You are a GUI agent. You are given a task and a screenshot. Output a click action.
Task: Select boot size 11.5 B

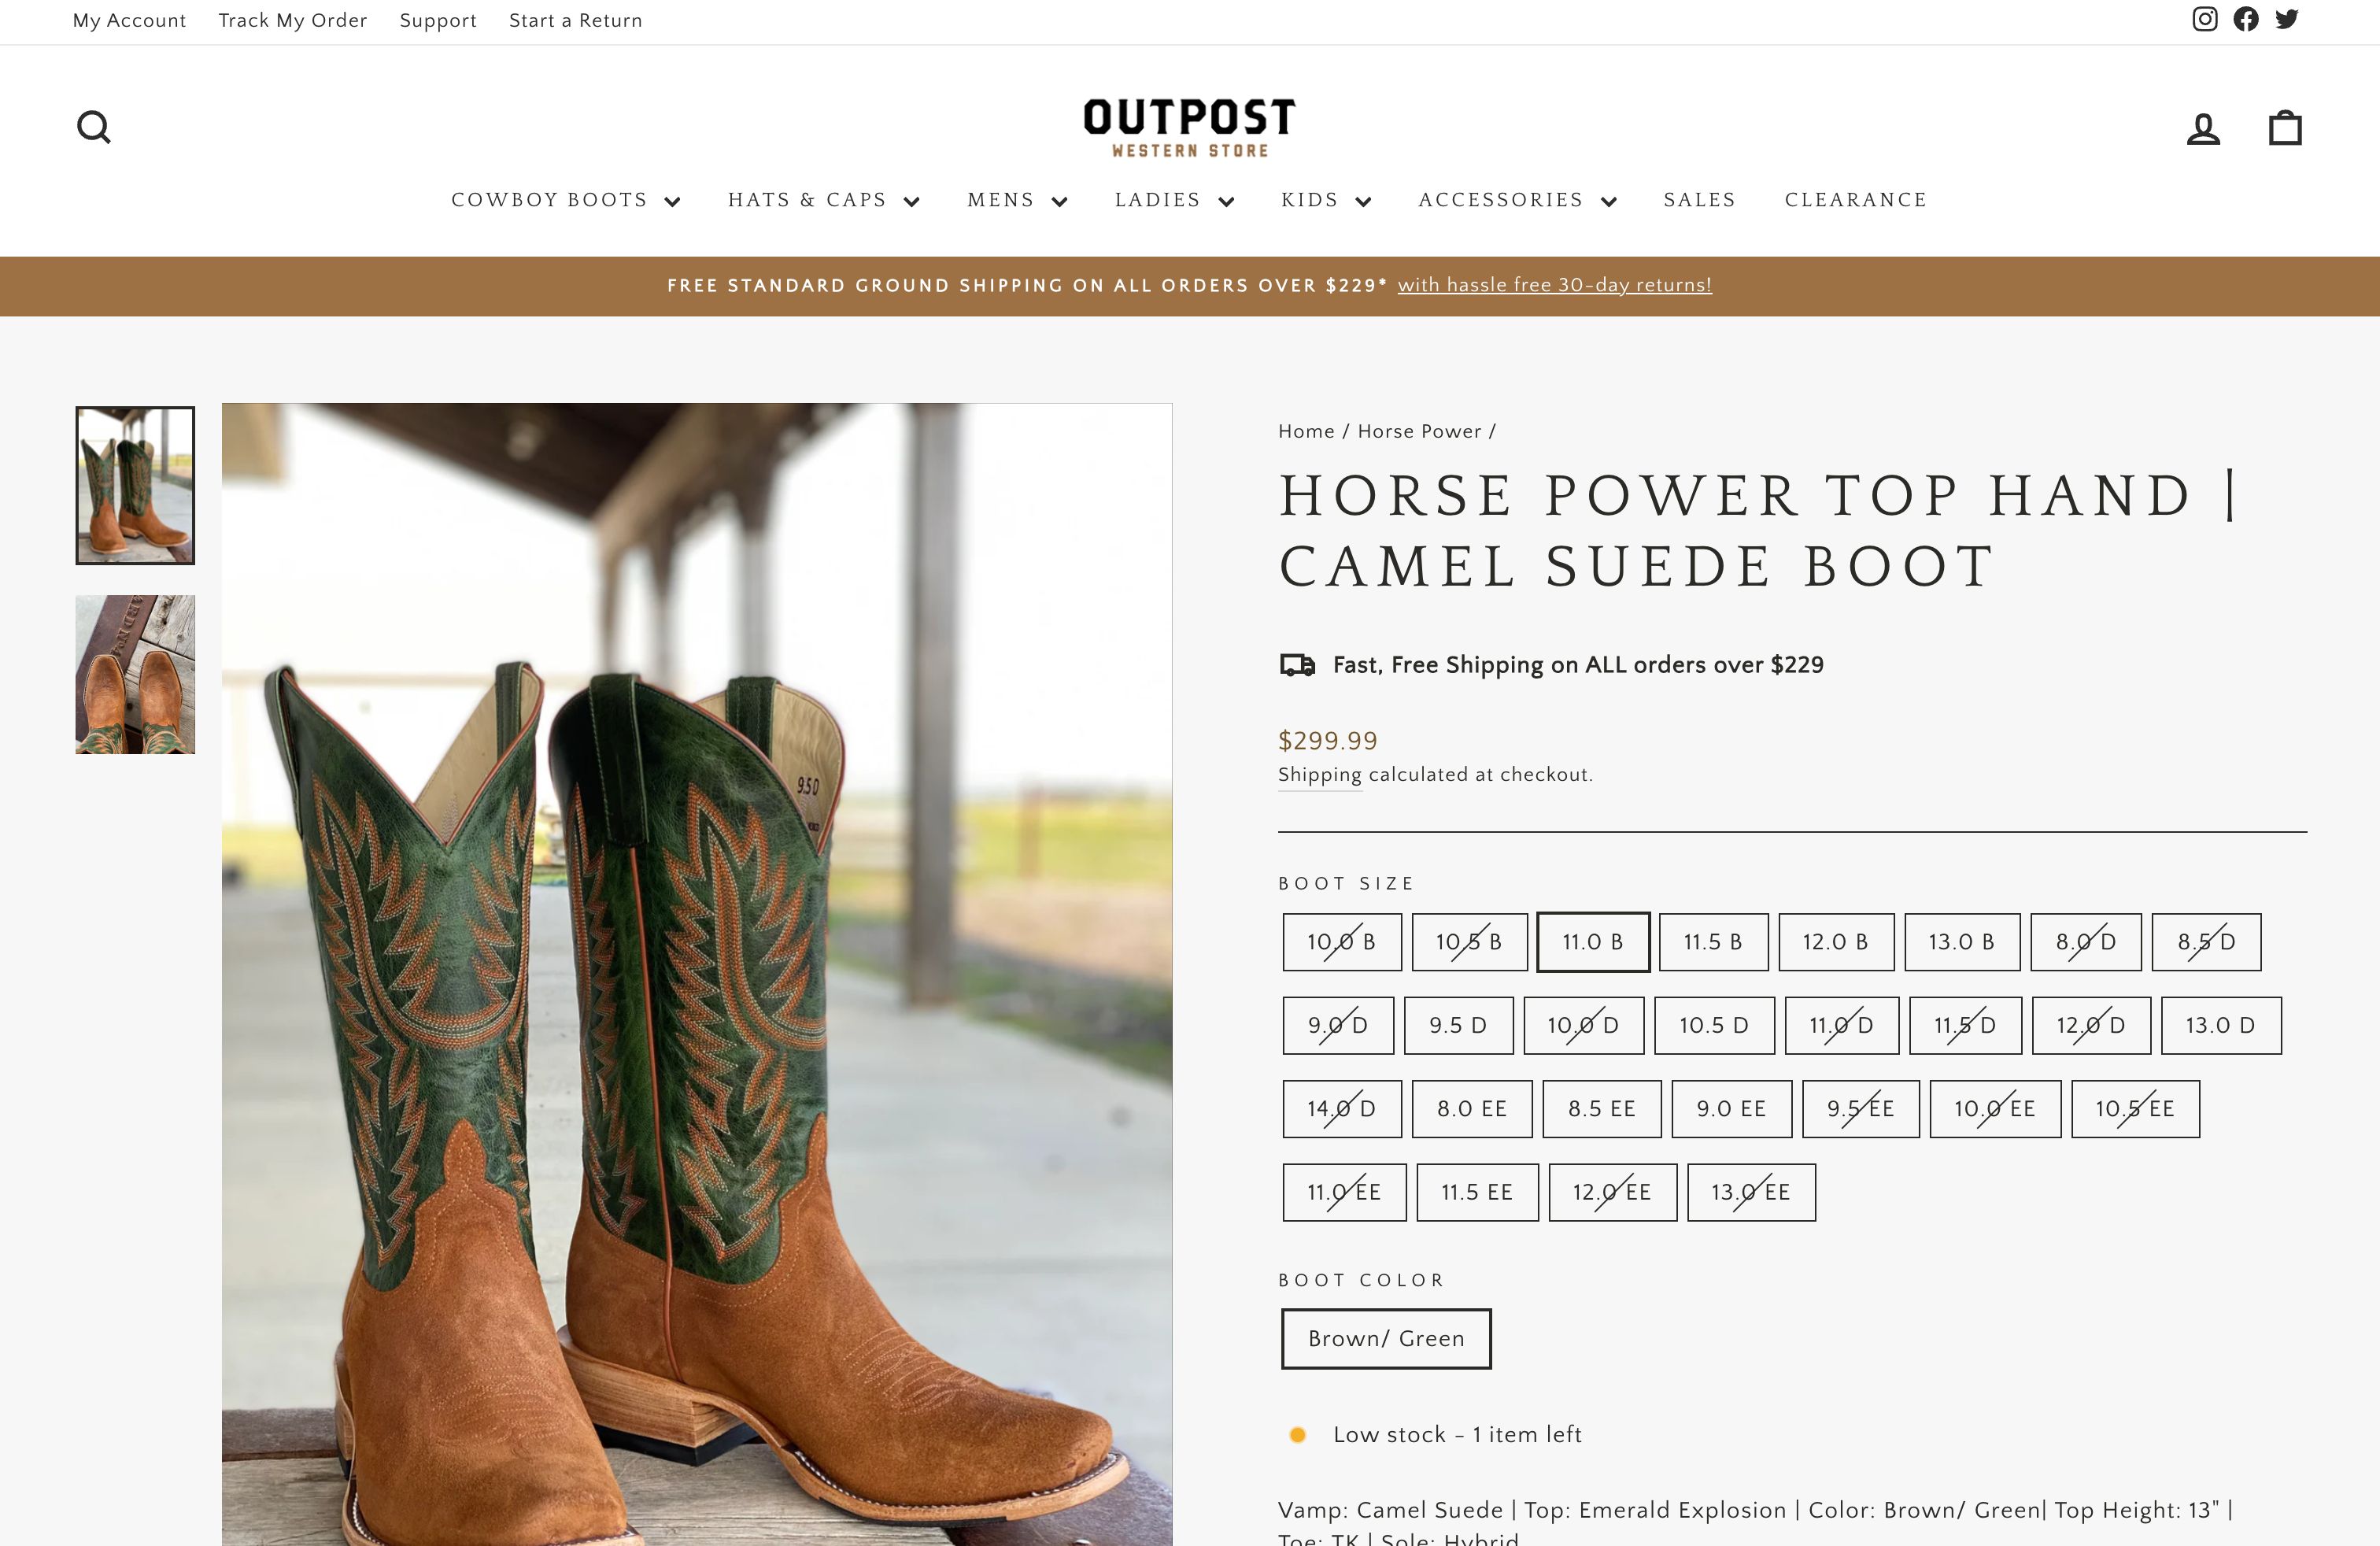click(x=1713, y=942)
